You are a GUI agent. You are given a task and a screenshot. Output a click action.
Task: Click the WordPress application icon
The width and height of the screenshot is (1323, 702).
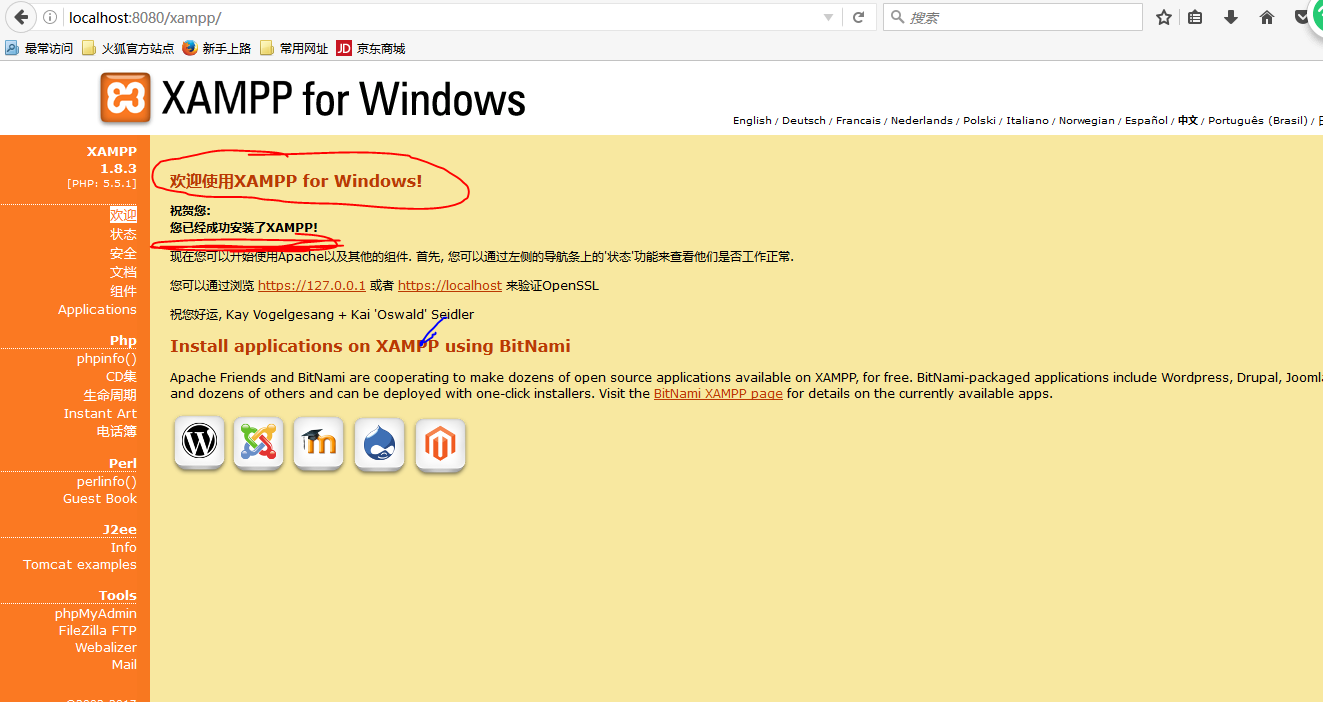click(199, 443)
